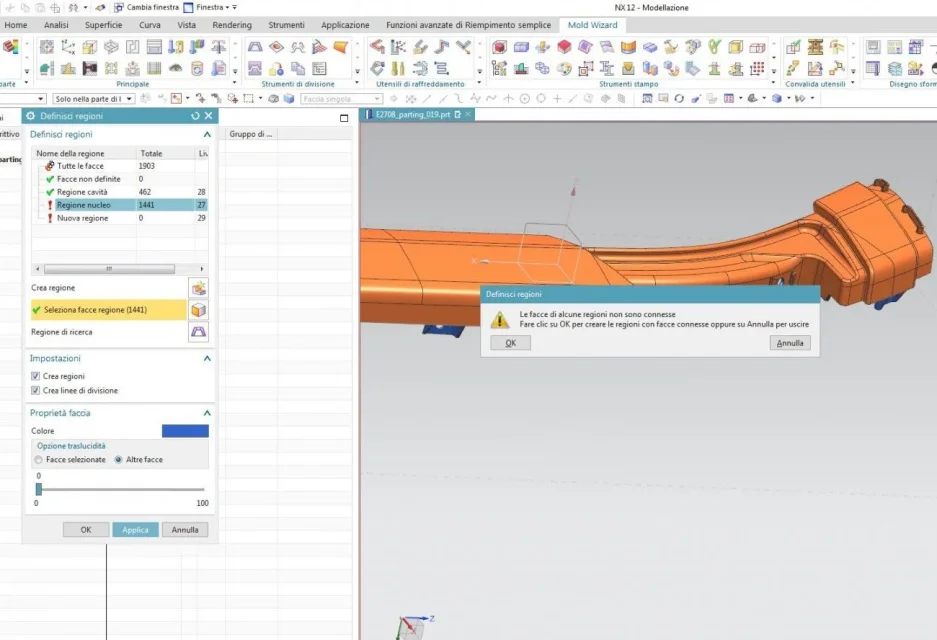Click the red dots grid icon in Strumenti stampo
The image size is (937, 640).
click(757, 68)
